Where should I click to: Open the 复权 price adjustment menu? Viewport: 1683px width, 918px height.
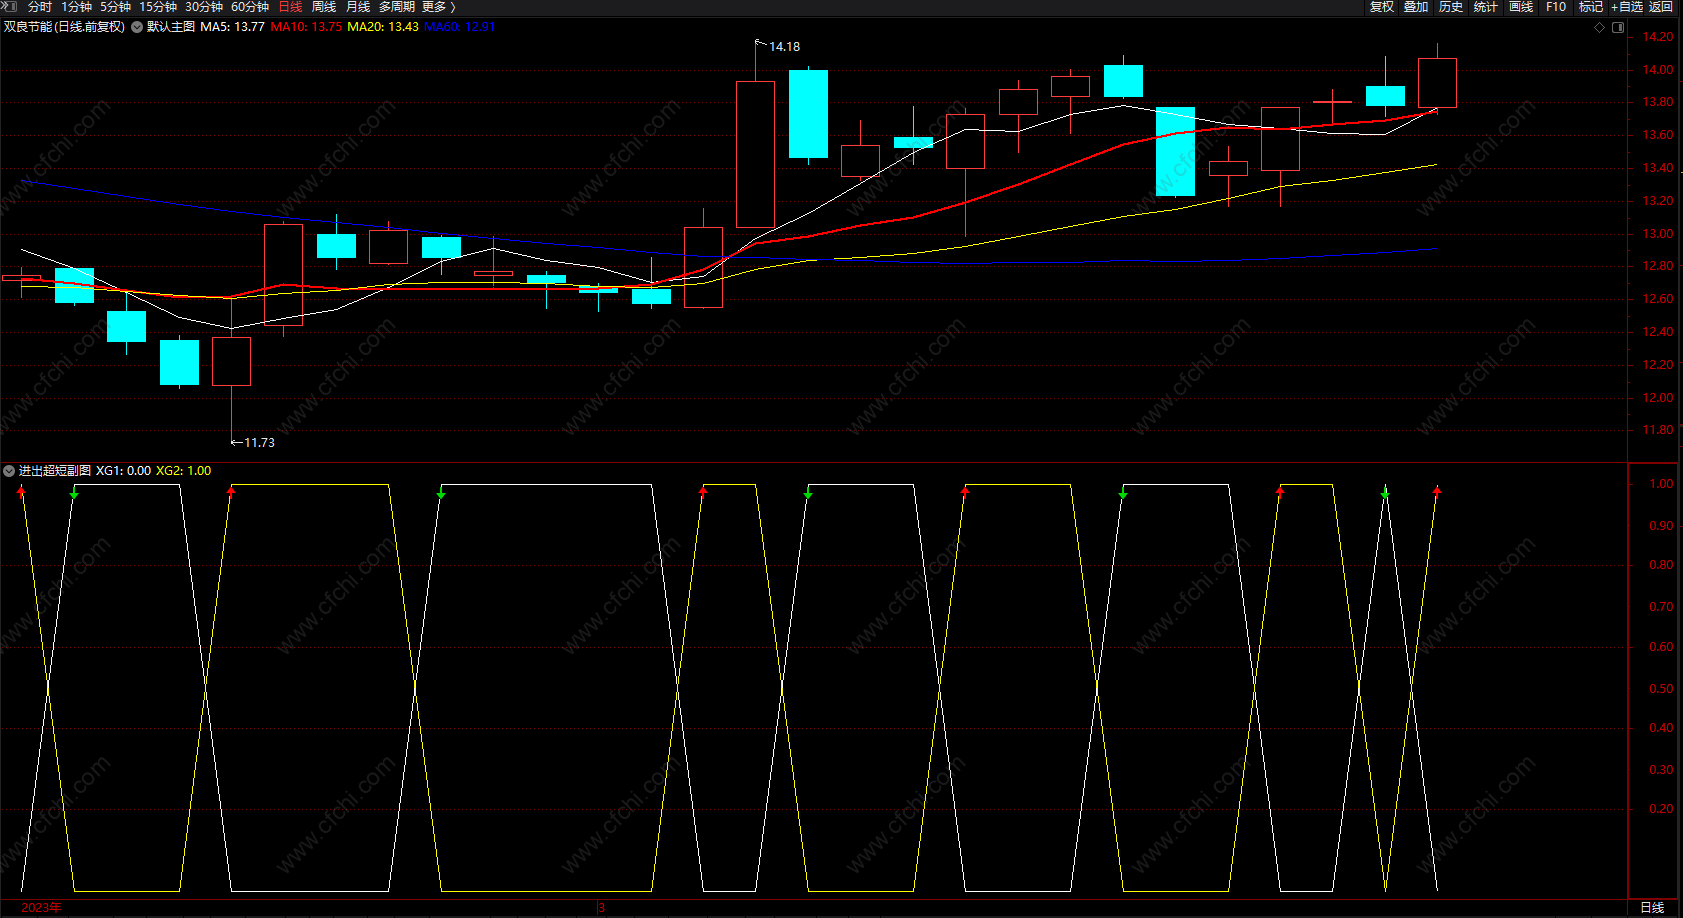pyautogui.click(x=1382, y=7)
